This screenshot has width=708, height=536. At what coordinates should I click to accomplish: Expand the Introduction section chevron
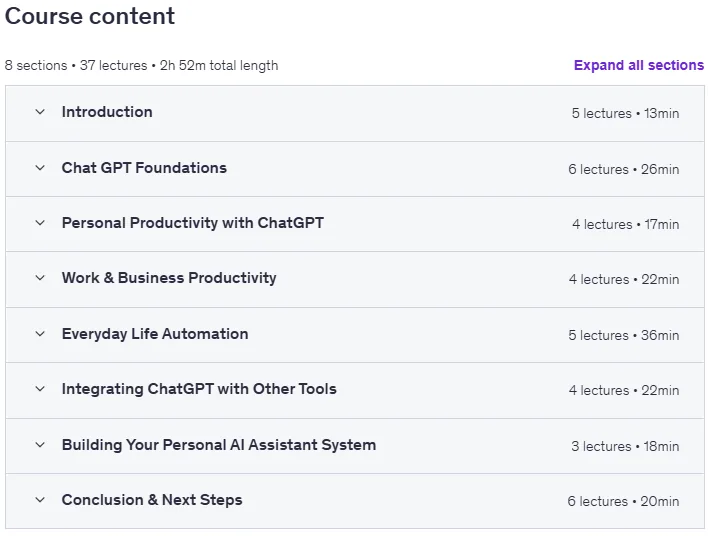pos(40,112)
